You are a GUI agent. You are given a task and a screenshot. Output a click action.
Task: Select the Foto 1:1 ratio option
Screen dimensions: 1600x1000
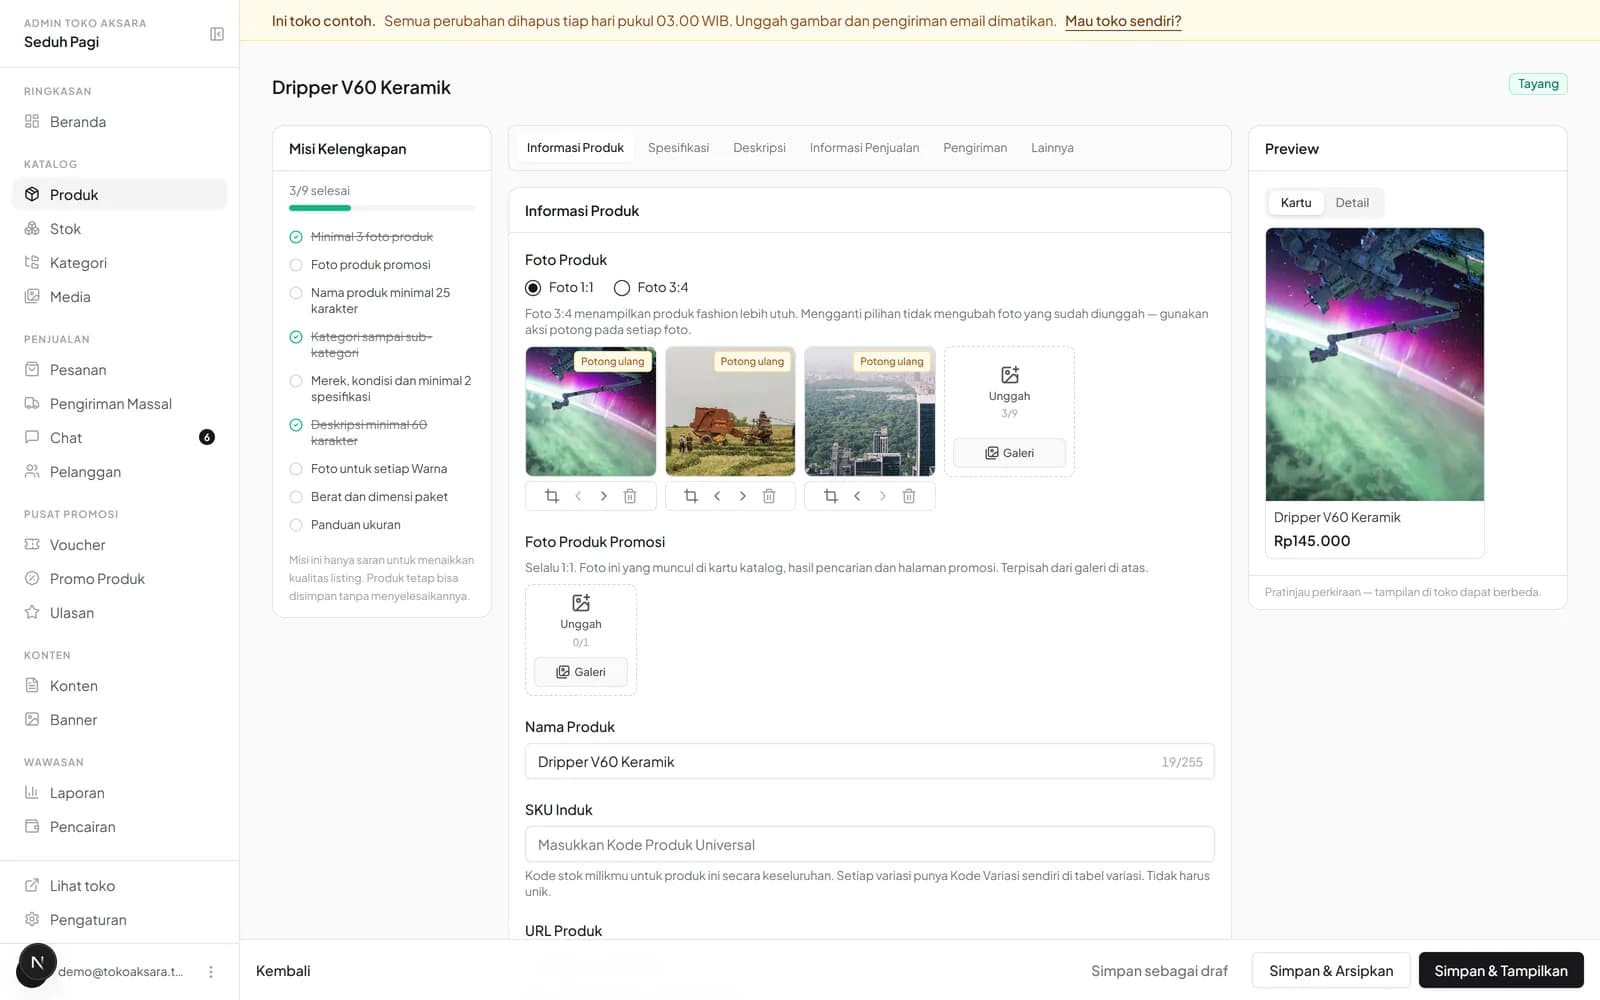533,288
